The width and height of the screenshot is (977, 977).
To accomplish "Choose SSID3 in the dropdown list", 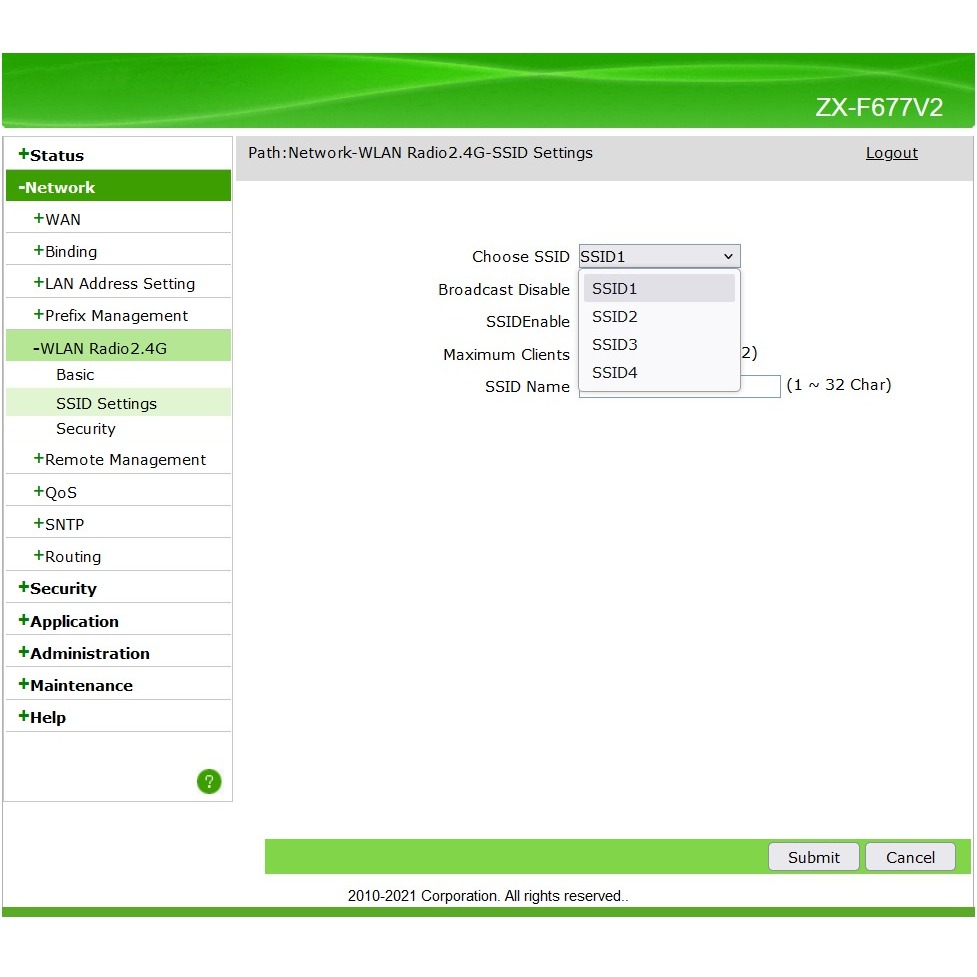I will [614, 345].
